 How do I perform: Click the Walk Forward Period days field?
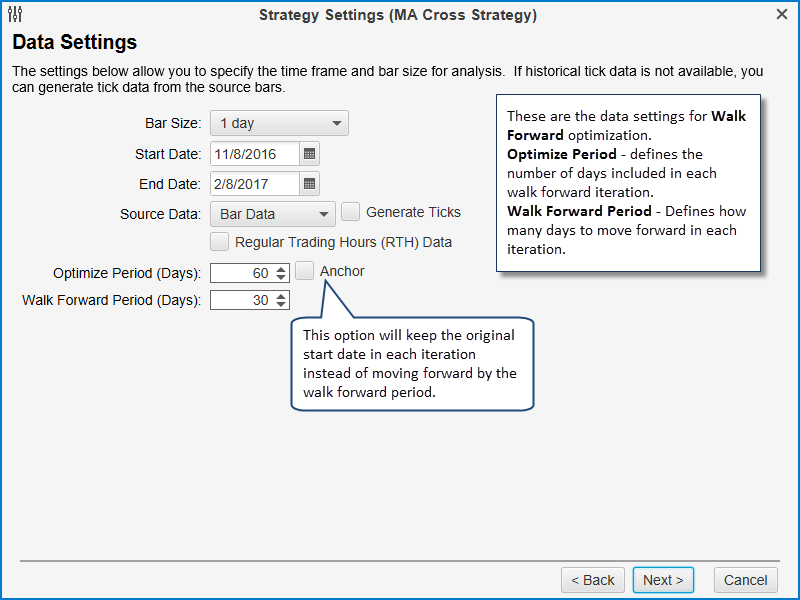(241, 301)
